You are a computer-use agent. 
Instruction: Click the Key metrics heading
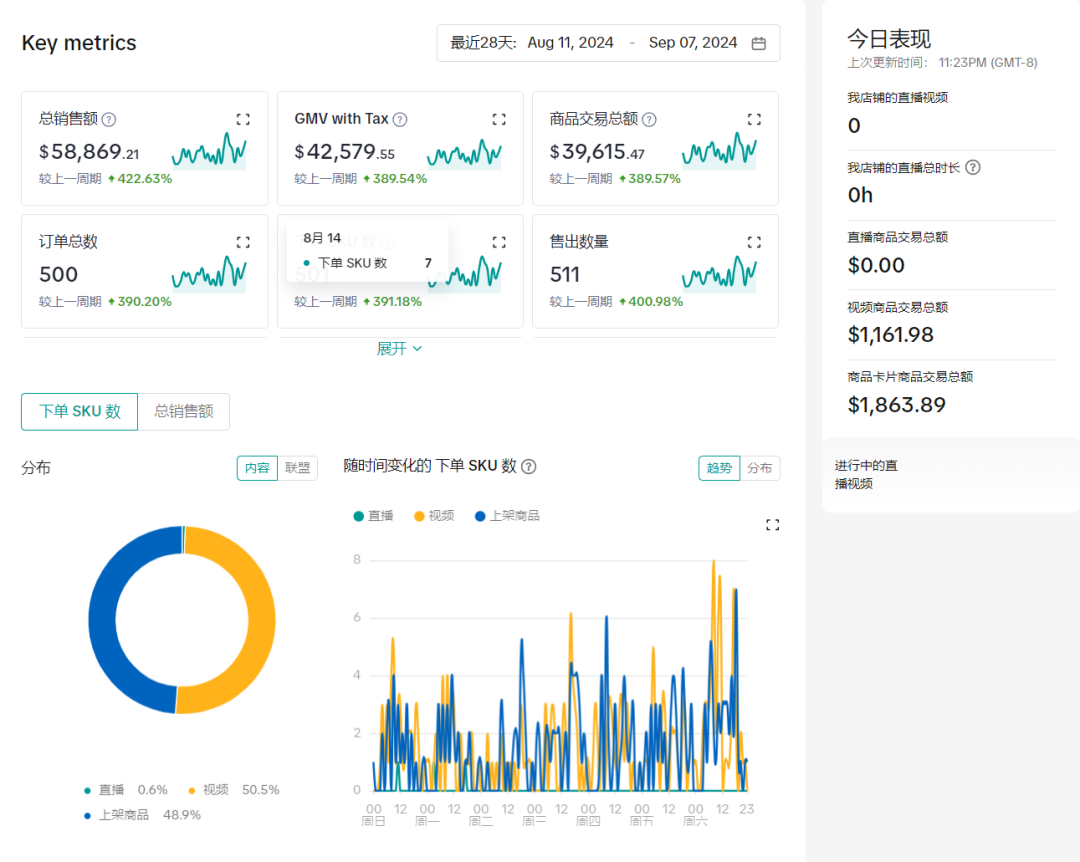[79, 43]
